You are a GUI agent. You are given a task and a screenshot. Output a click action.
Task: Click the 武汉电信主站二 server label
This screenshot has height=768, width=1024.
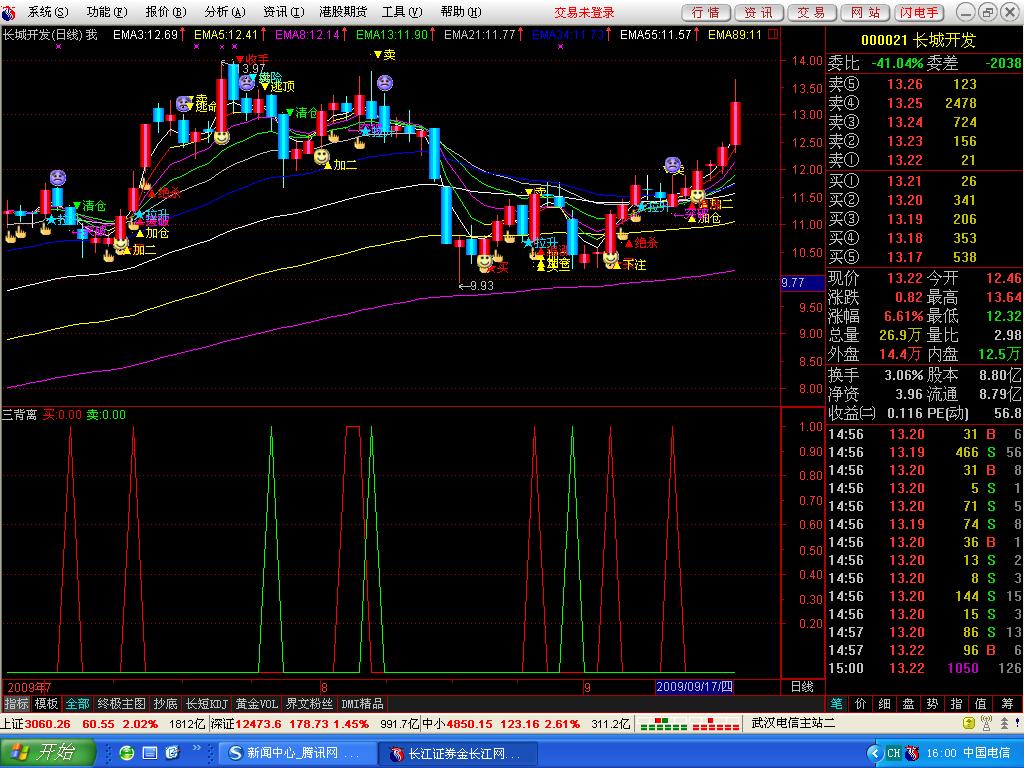pos(793,723)
